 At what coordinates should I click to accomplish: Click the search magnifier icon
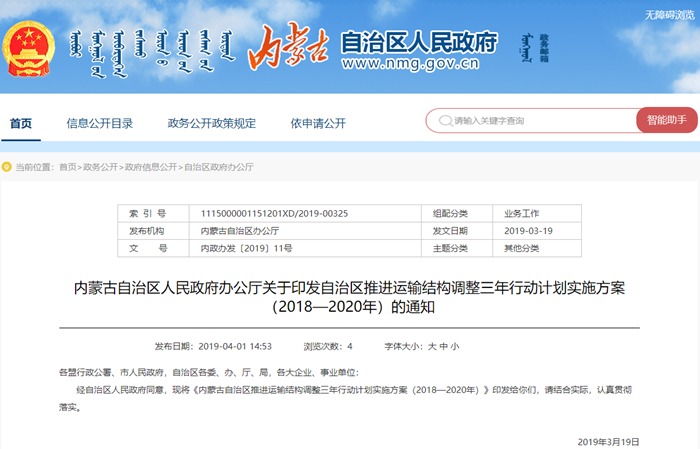click(445, 121)
